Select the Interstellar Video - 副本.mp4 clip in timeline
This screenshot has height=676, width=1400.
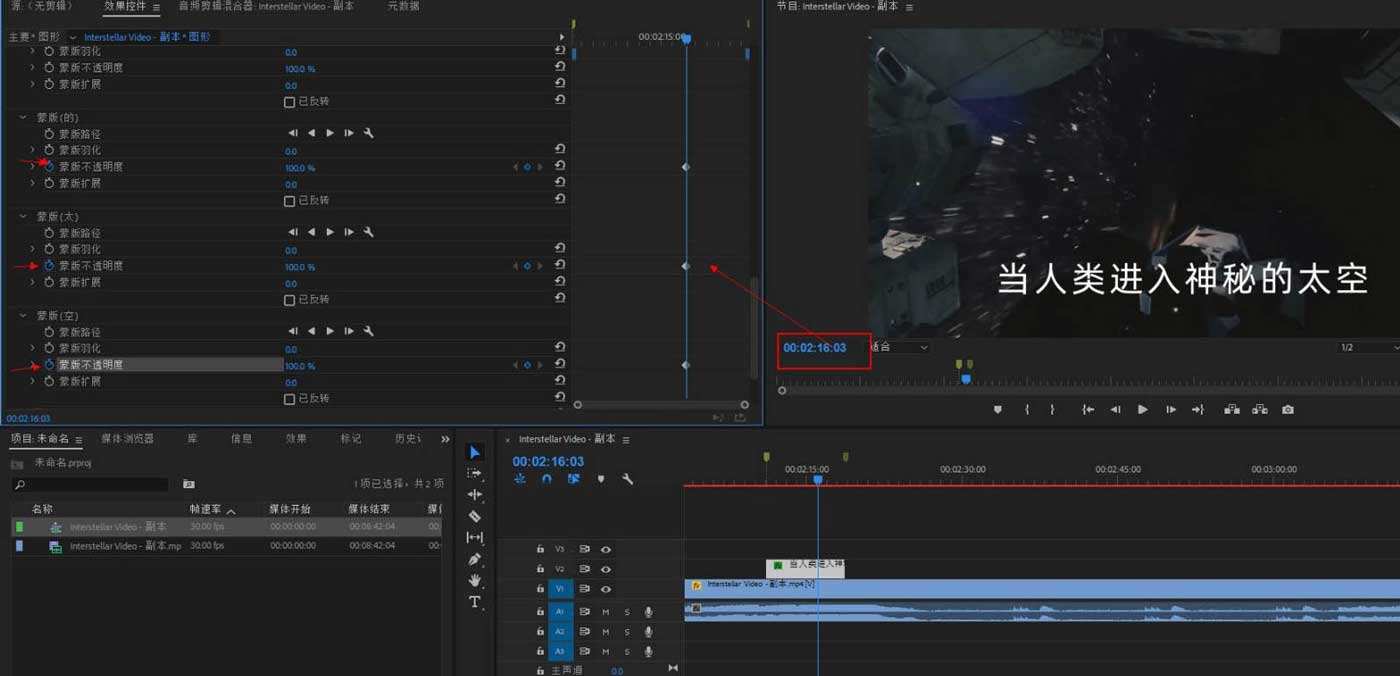[1042, 588]
